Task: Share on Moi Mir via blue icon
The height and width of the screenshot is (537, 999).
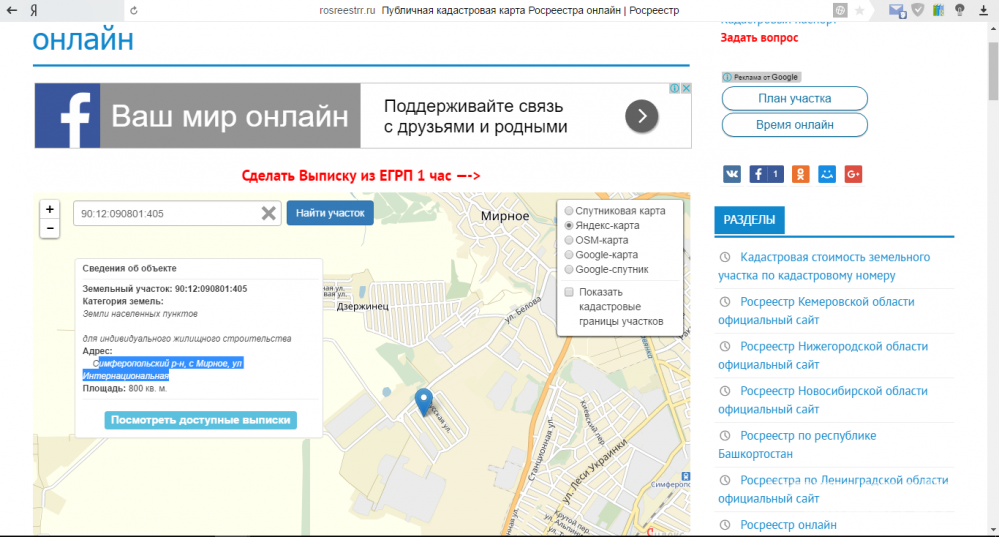Action: (x=826, y=174)
